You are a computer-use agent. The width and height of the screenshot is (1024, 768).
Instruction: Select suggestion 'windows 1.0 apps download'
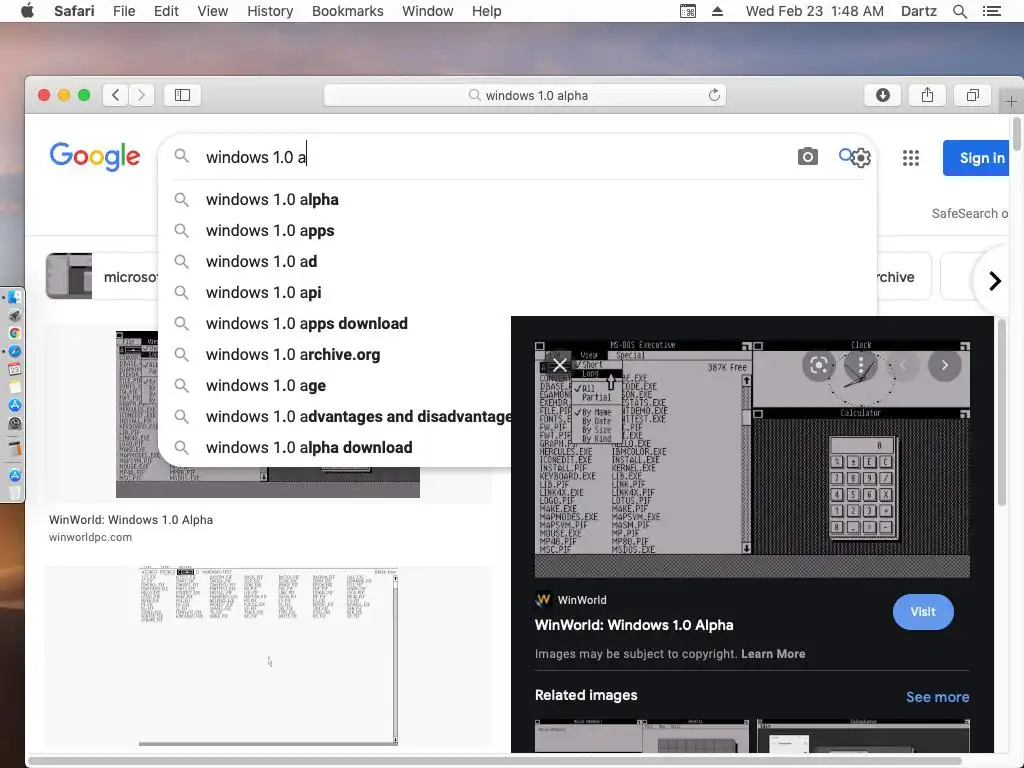(x=335, y=323)
